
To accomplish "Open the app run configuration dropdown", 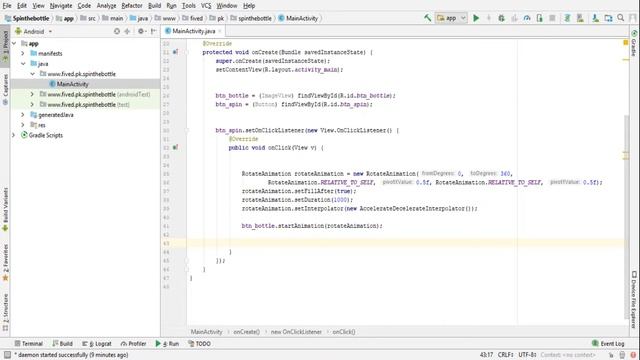I will point(451,18).
